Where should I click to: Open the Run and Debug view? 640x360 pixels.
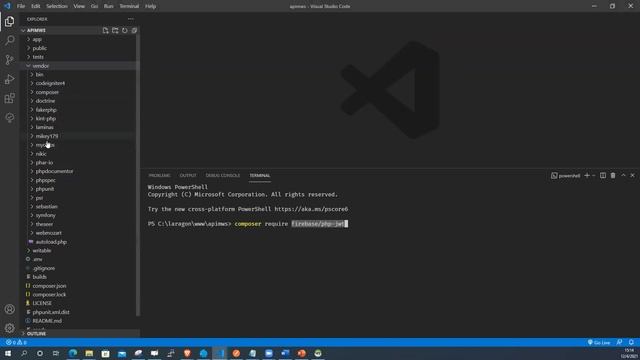point(9,79)
